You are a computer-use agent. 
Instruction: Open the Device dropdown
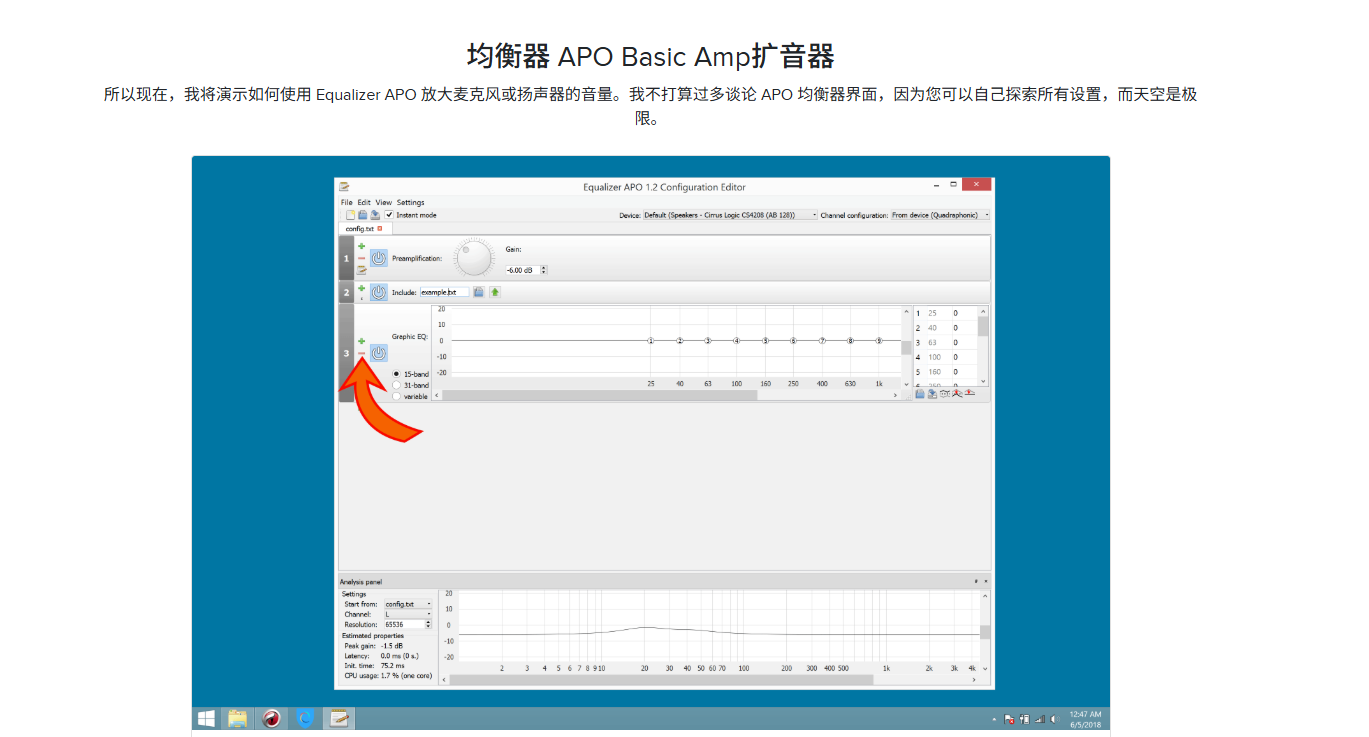[730, 215]
